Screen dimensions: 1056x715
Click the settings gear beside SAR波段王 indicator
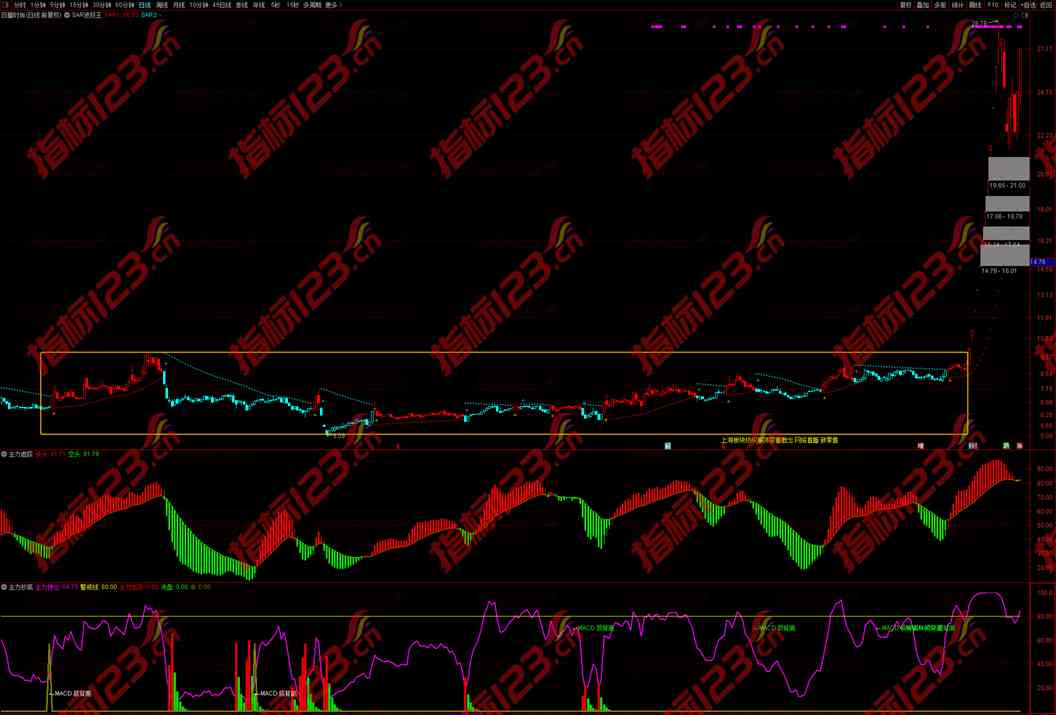point(66,16)
